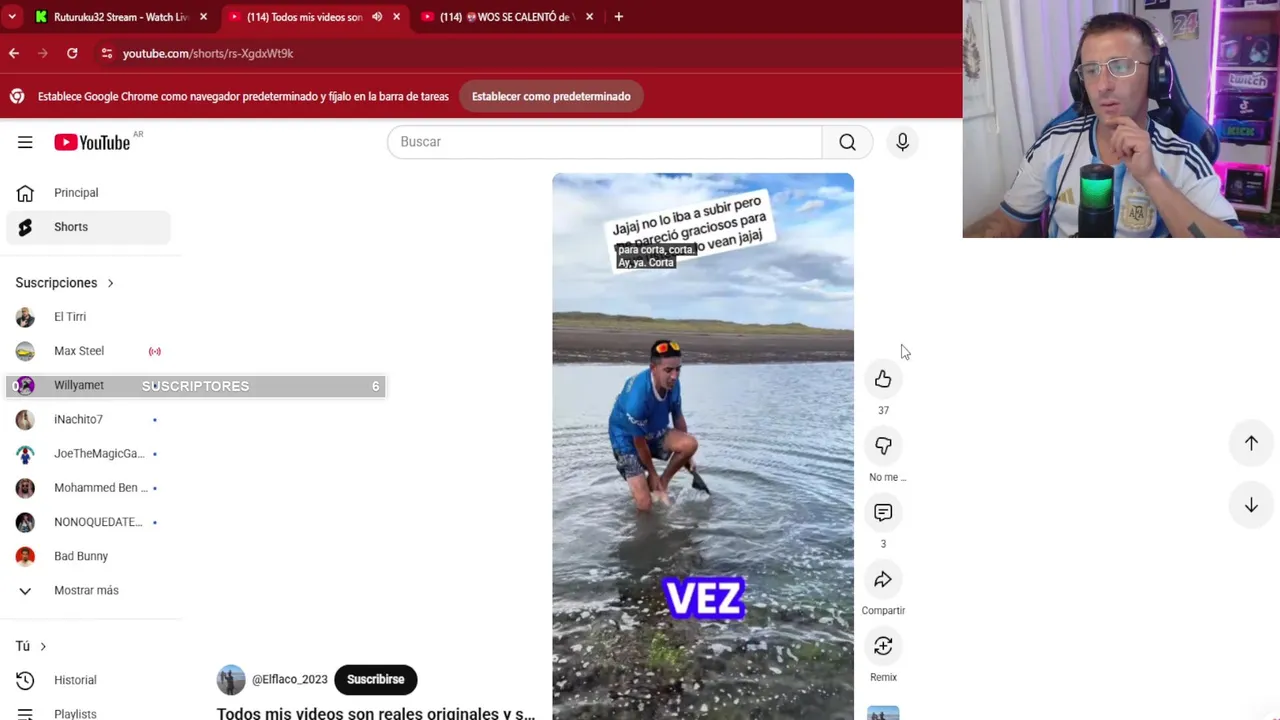The image size is (1280, 720).
Task: Subscribe with the Suscribirse button
Action: click(375, 680)
